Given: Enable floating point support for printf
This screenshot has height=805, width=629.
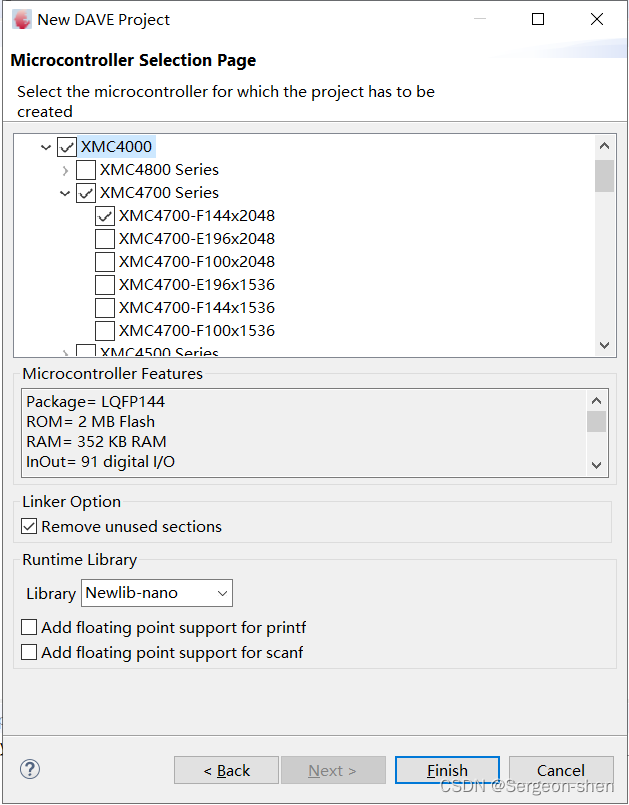Looking at the screenshot, I should (29, 627).
